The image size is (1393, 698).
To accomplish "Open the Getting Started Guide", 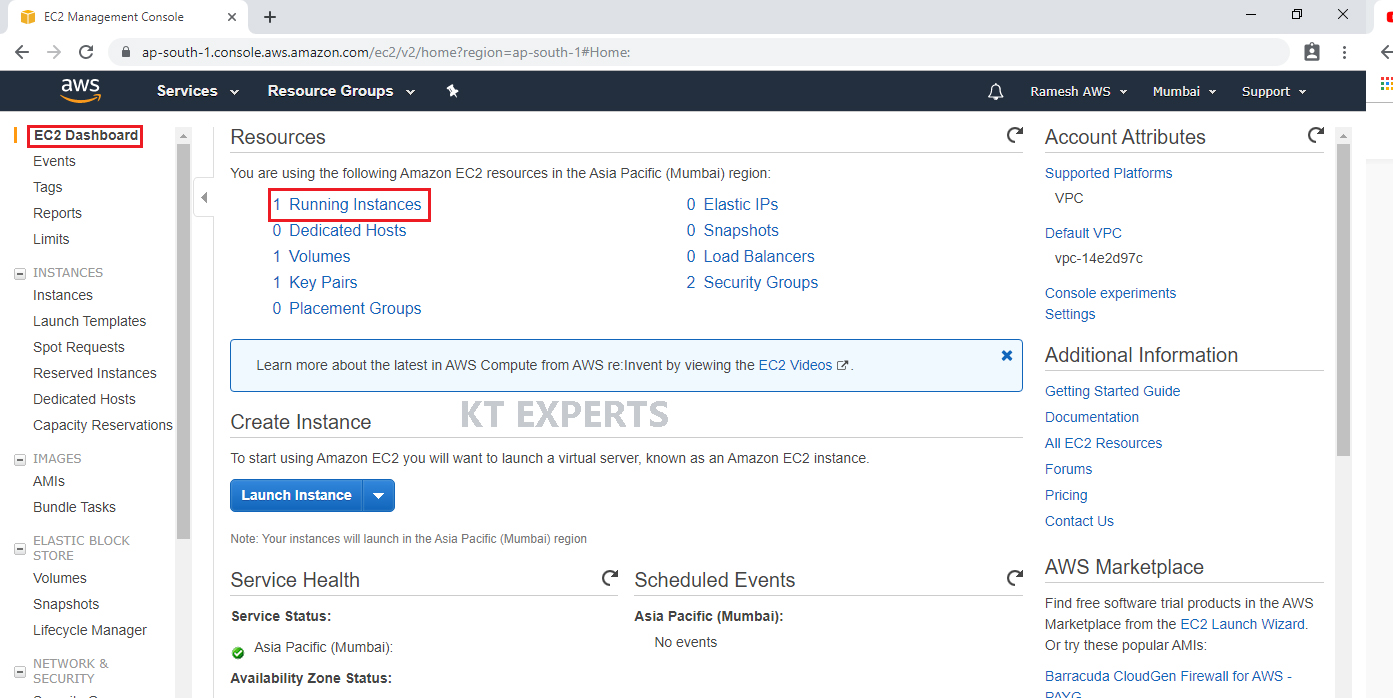I will (x=1112, y=391).
